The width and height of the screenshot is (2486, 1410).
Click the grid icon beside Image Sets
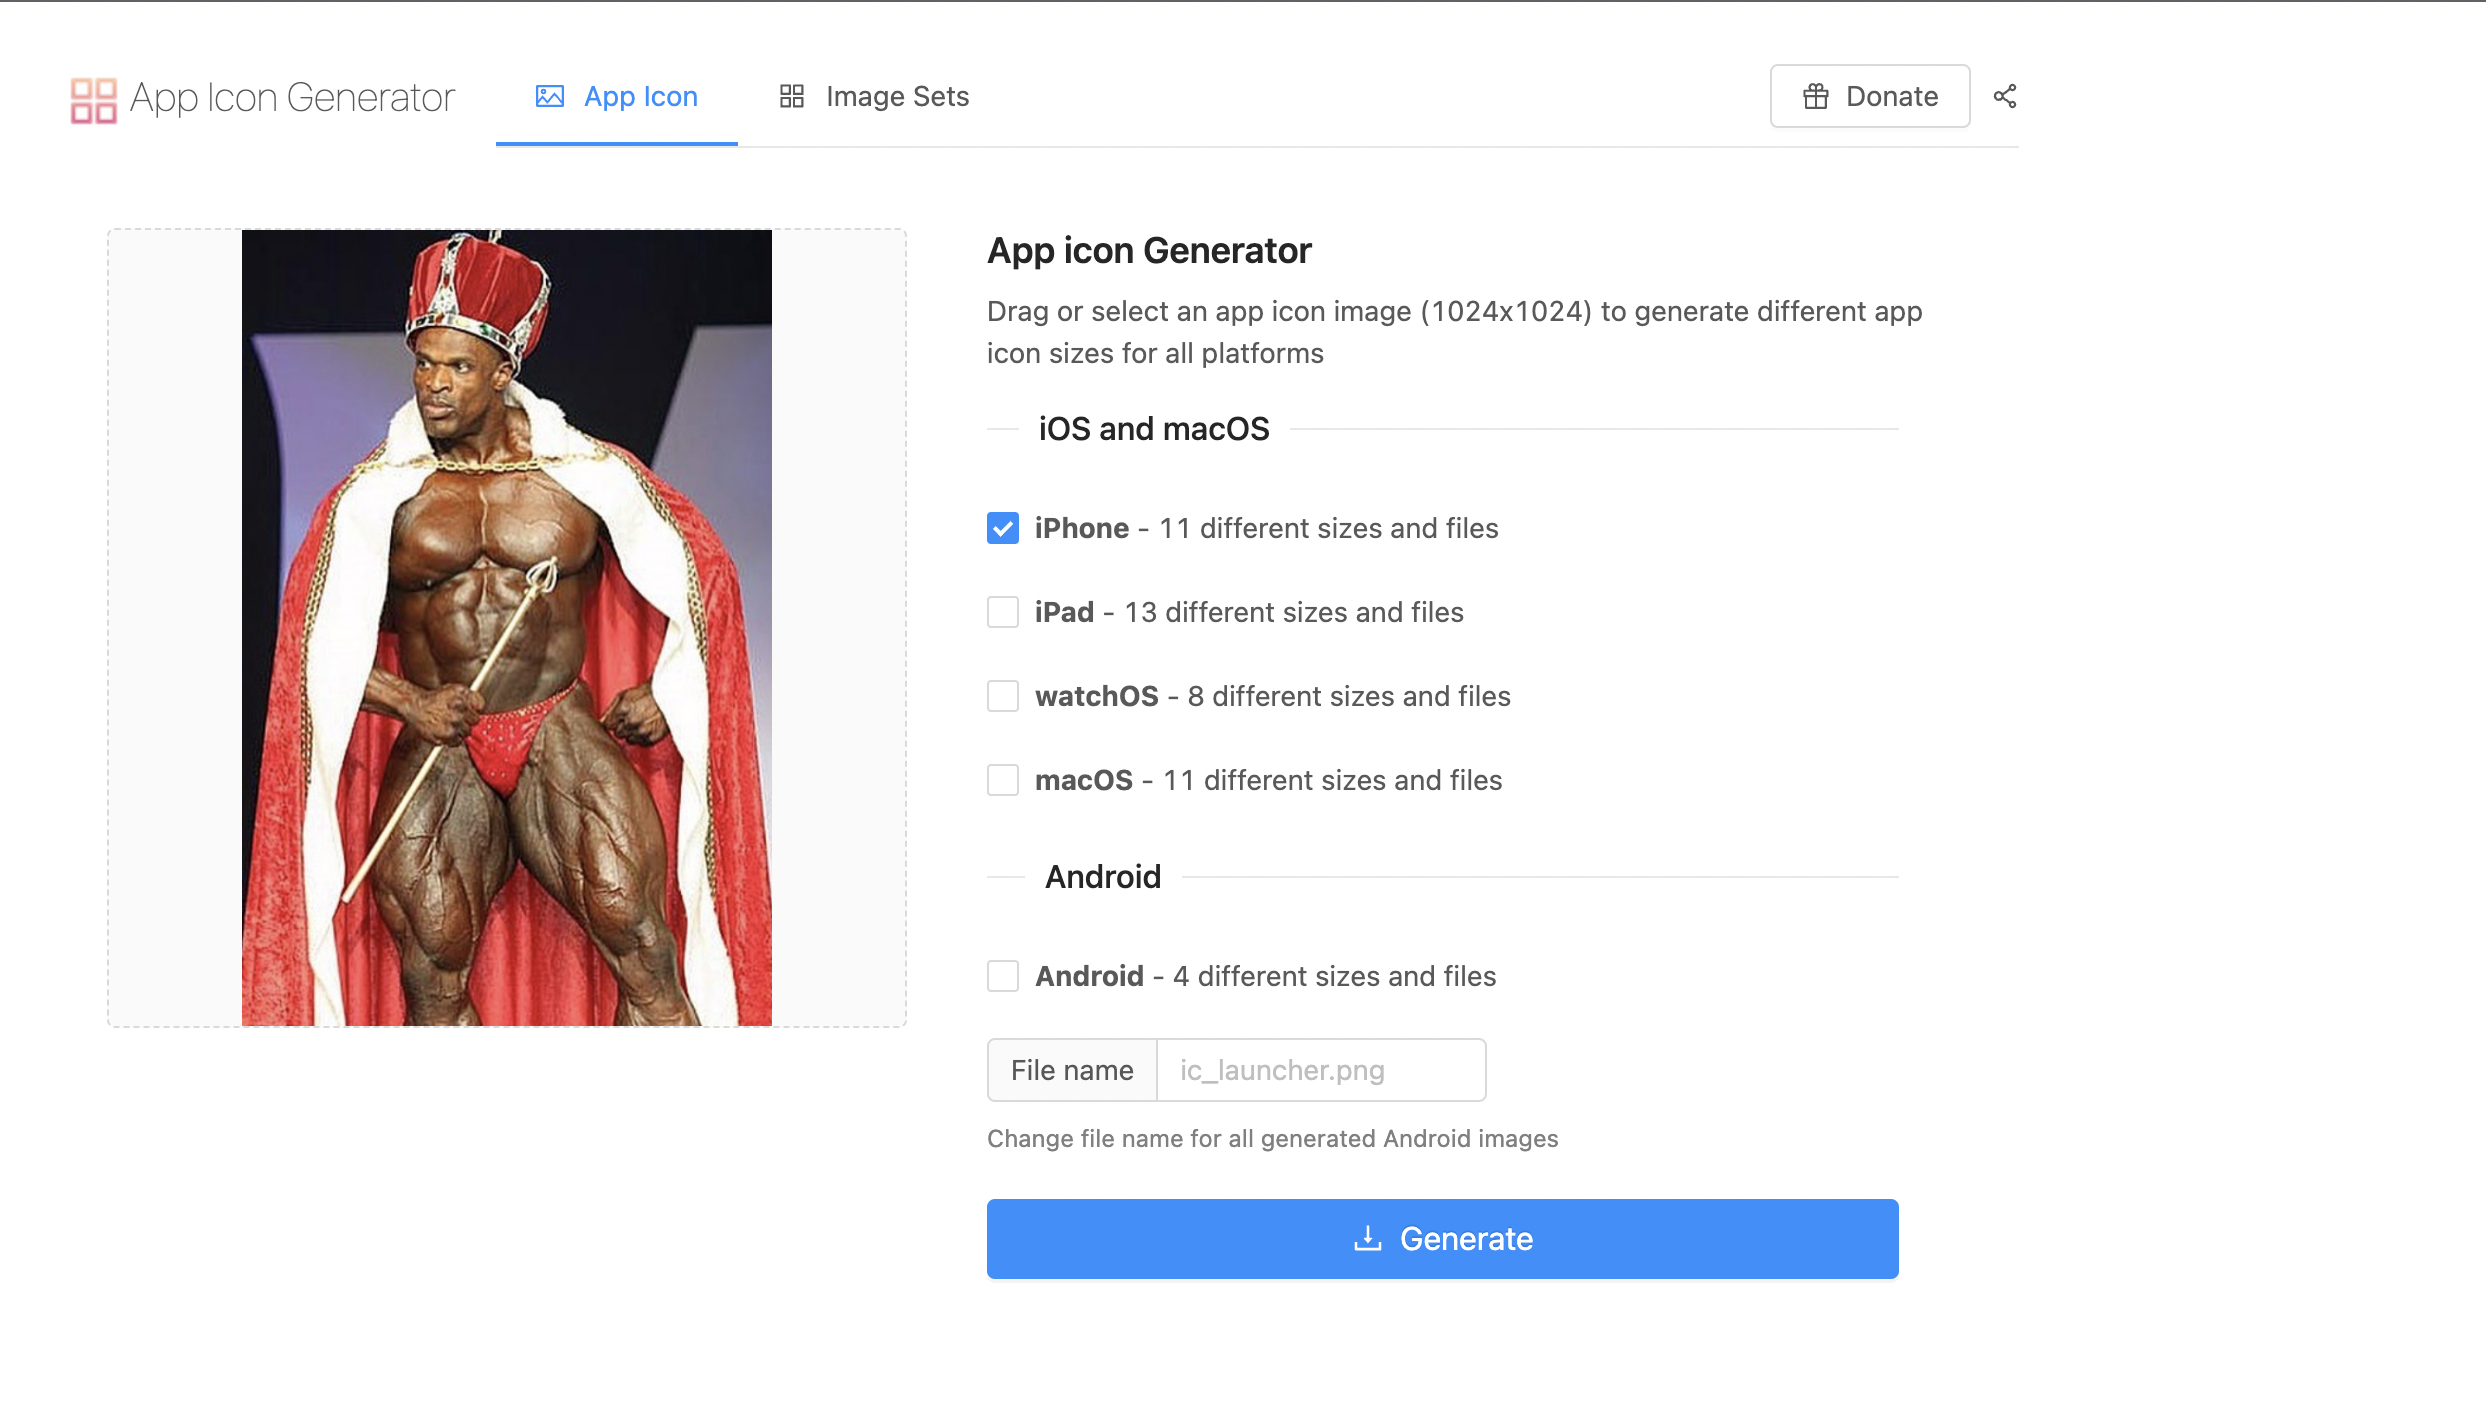791,96
